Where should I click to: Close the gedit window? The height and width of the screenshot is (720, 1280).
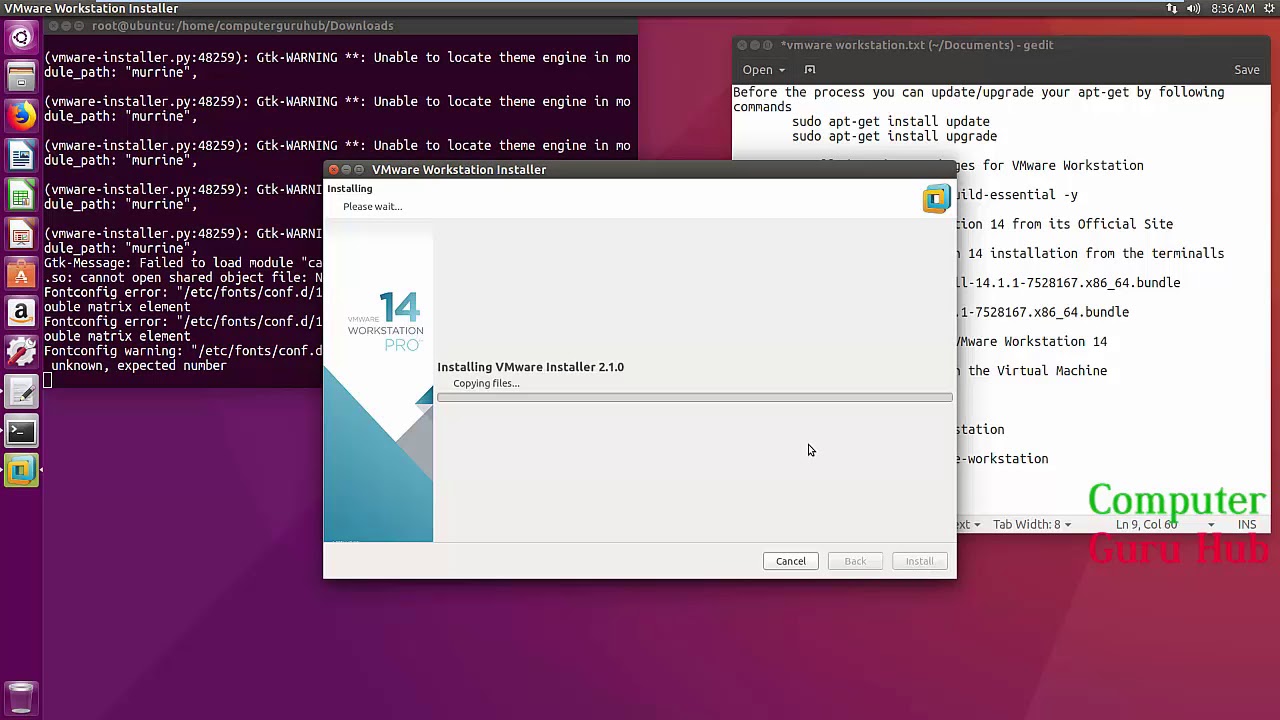tap(742, 45)
